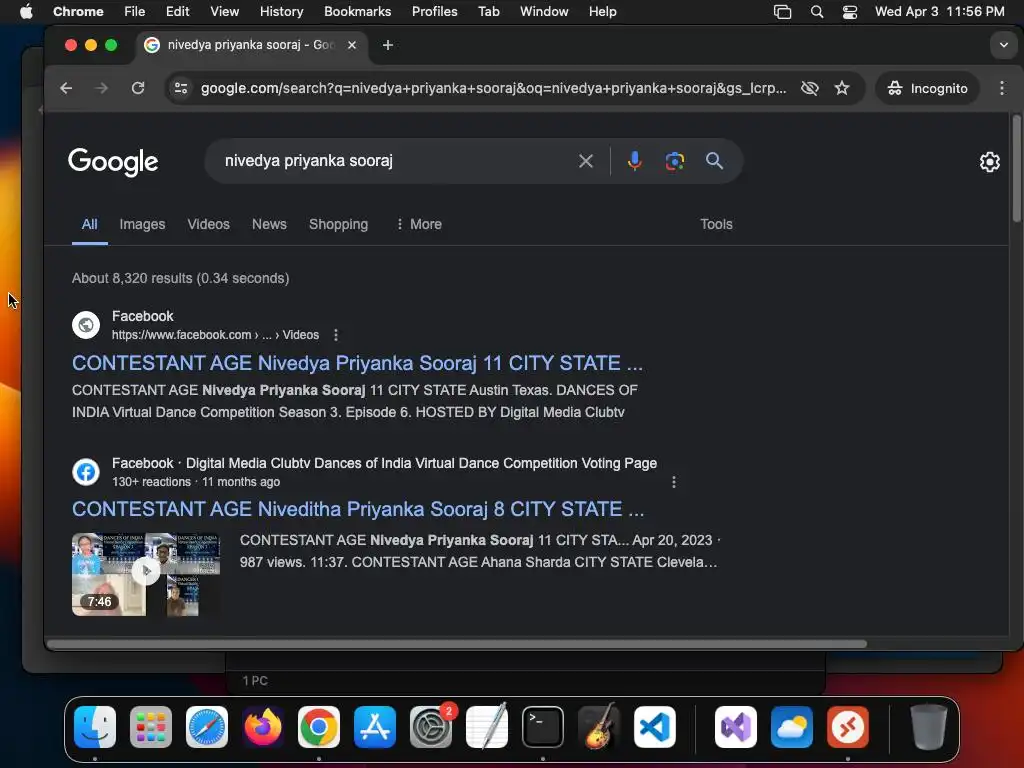The image size is (1024, 768).
Task: Switch to Shopping results tab
Action: click(x=338, y=225)
